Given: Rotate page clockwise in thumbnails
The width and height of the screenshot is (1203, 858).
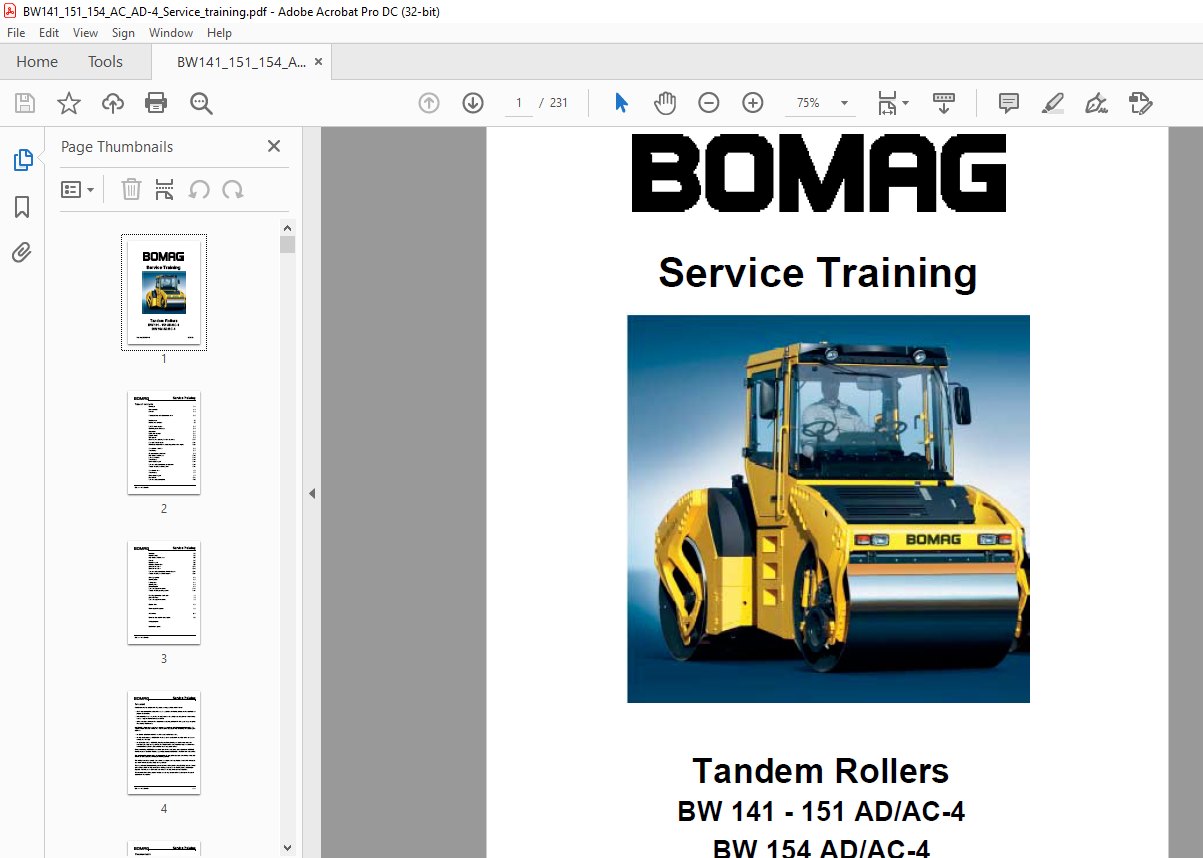Looking at the screenshot, I should [233, 189].
